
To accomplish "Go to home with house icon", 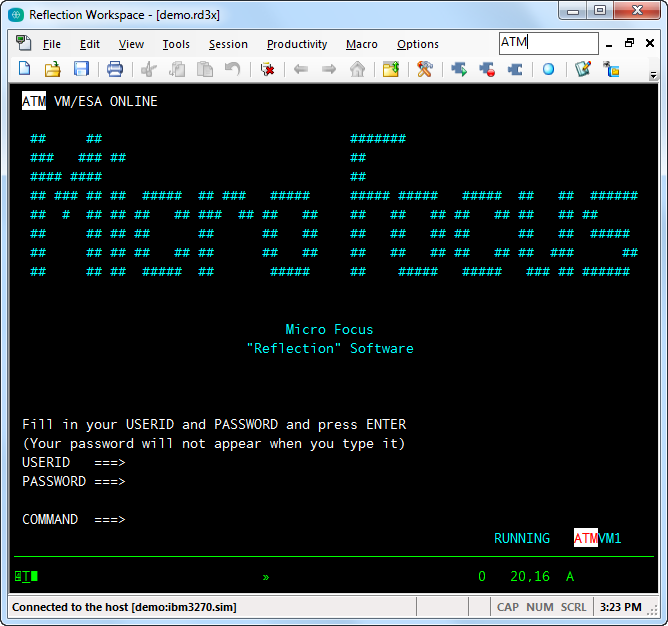I will pyautogui.click(x=357, y=69).
